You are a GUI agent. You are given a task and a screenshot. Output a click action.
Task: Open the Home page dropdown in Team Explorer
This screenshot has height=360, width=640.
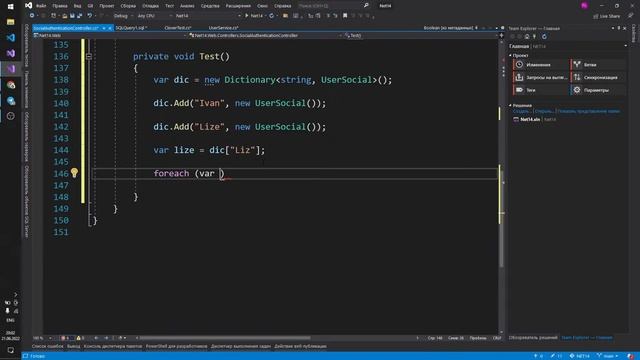(x=626, y=46)
